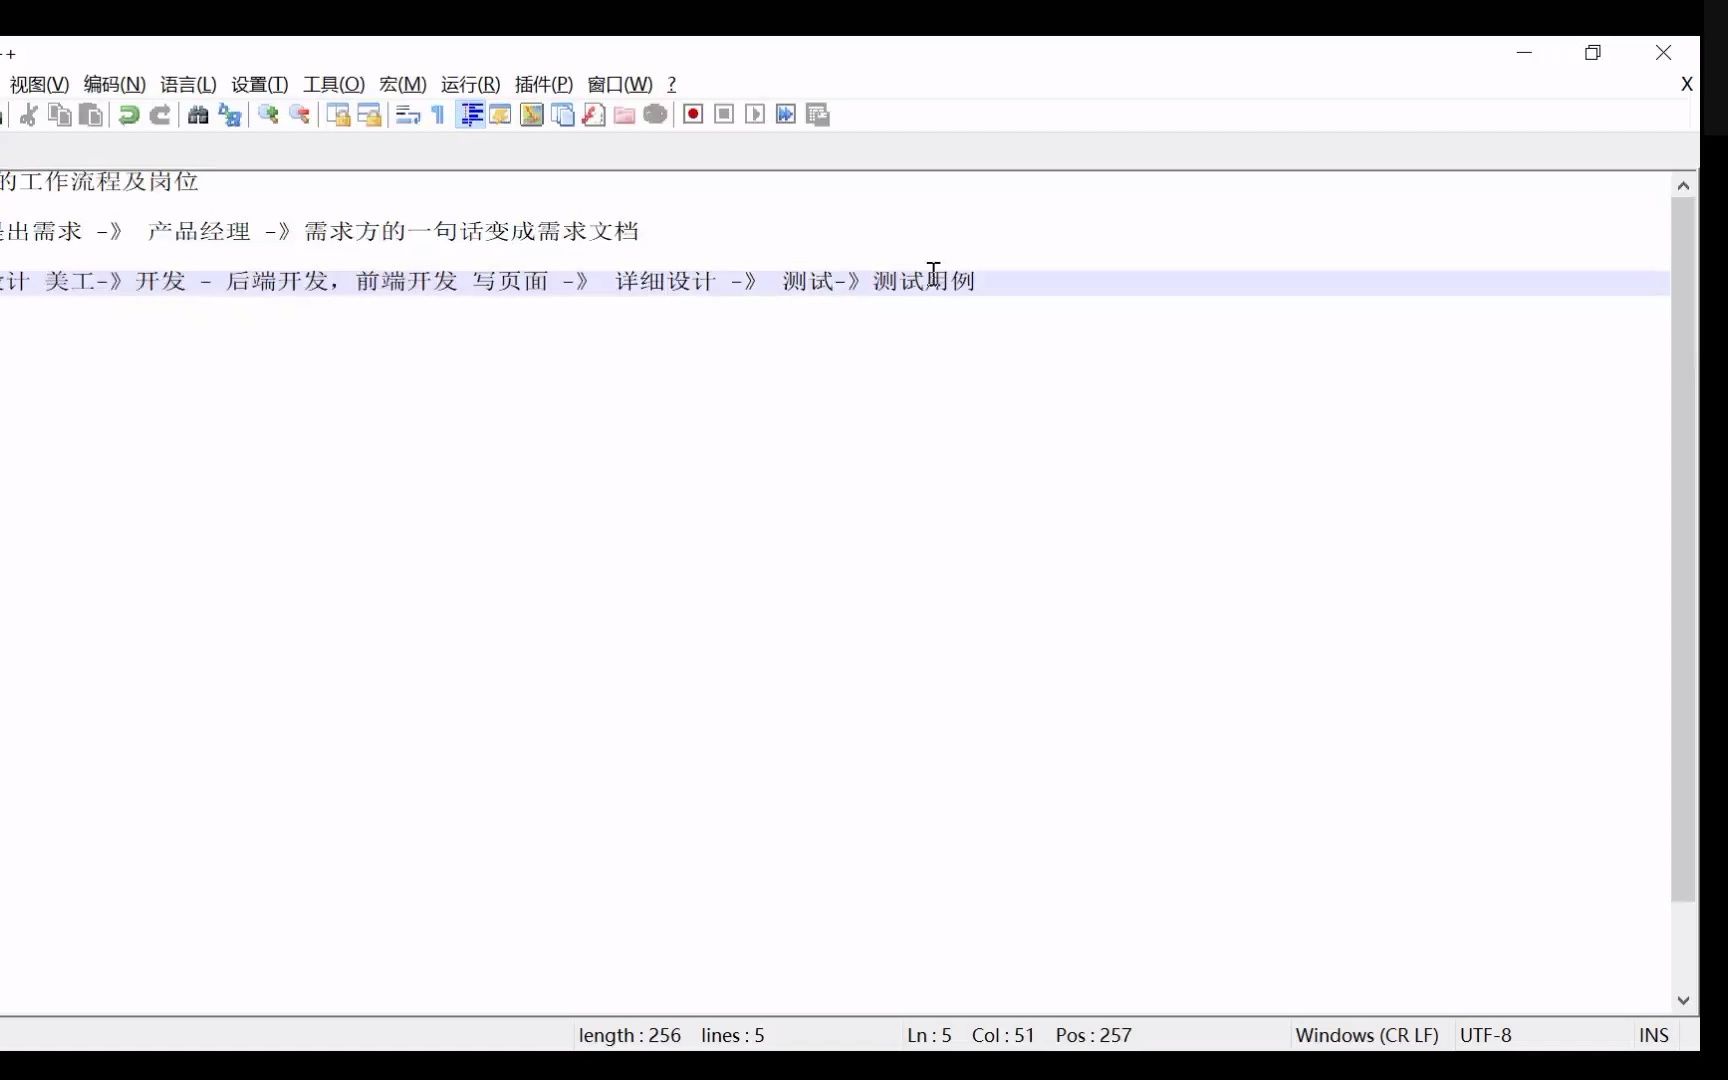Screen dimensions: 1728x1080
Task: Click the words '详细设计' in the editor
Action: (x=665, y=282)
